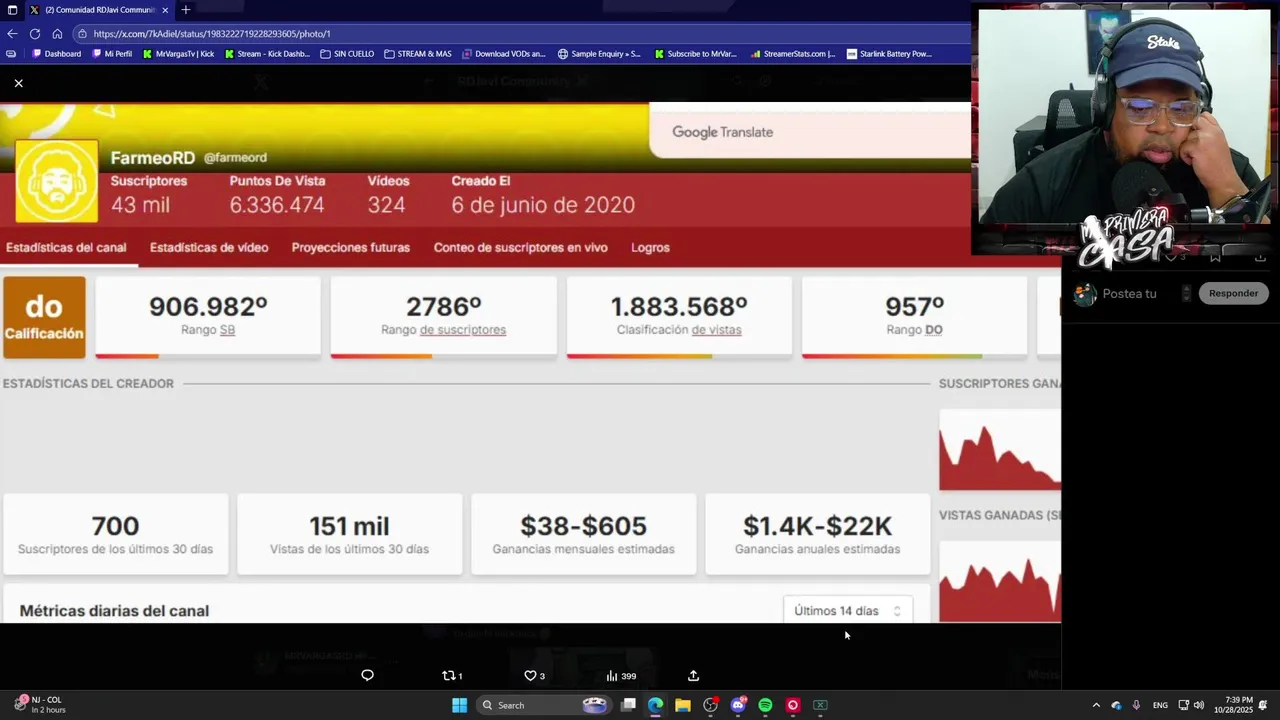Select the Estadísticas del canal tab

coord(66,247)
